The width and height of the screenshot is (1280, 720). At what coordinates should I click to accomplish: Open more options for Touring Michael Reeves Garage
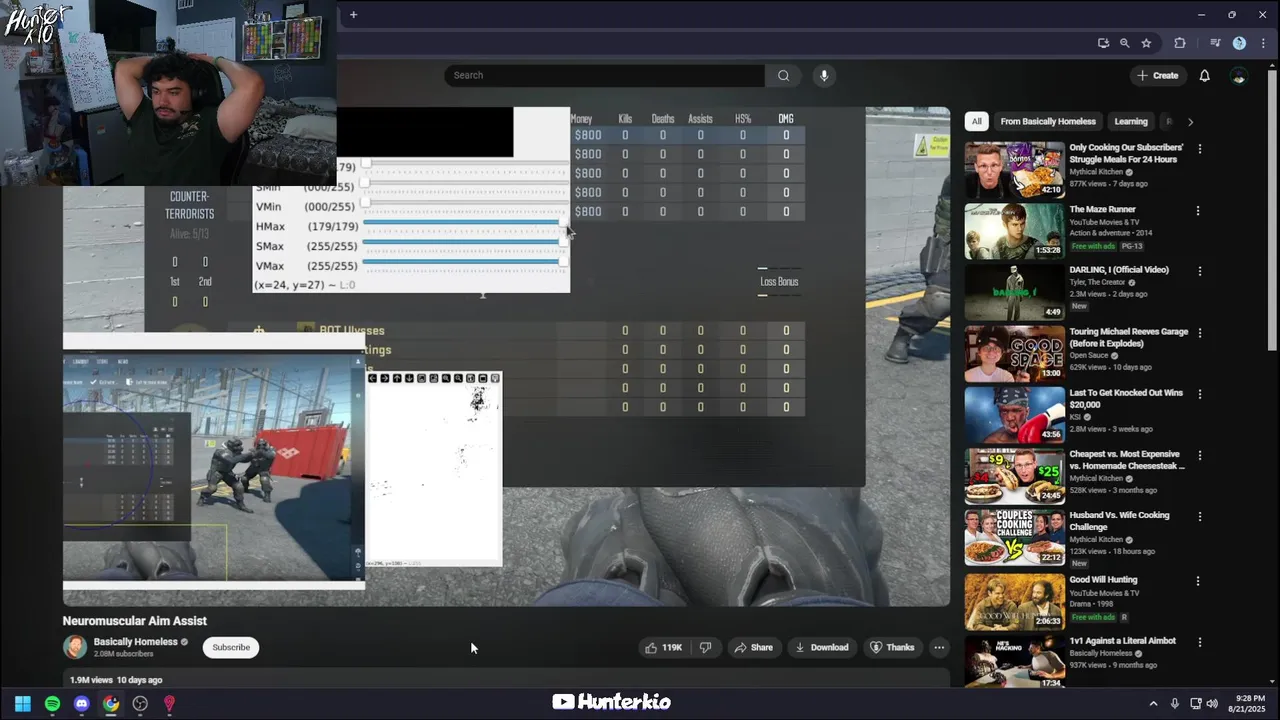(1199, 333)
